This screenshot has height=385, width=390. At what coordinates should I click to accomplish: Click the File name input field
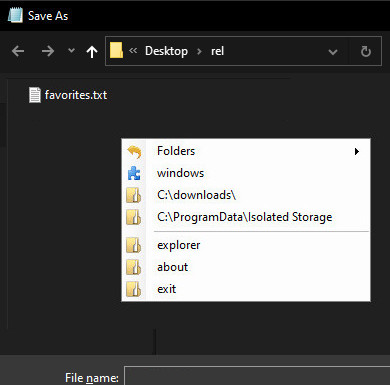(257, 376)
